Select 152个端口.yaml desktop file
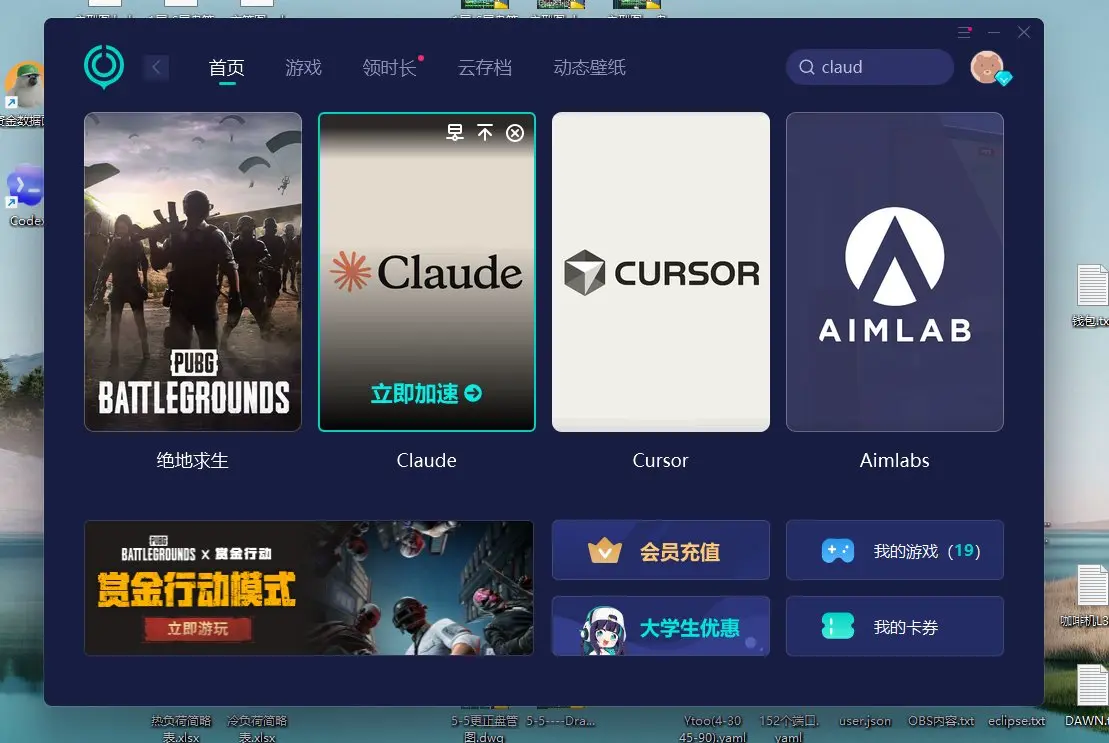Viewport: 1109px width, 743px height. (789, 728)
